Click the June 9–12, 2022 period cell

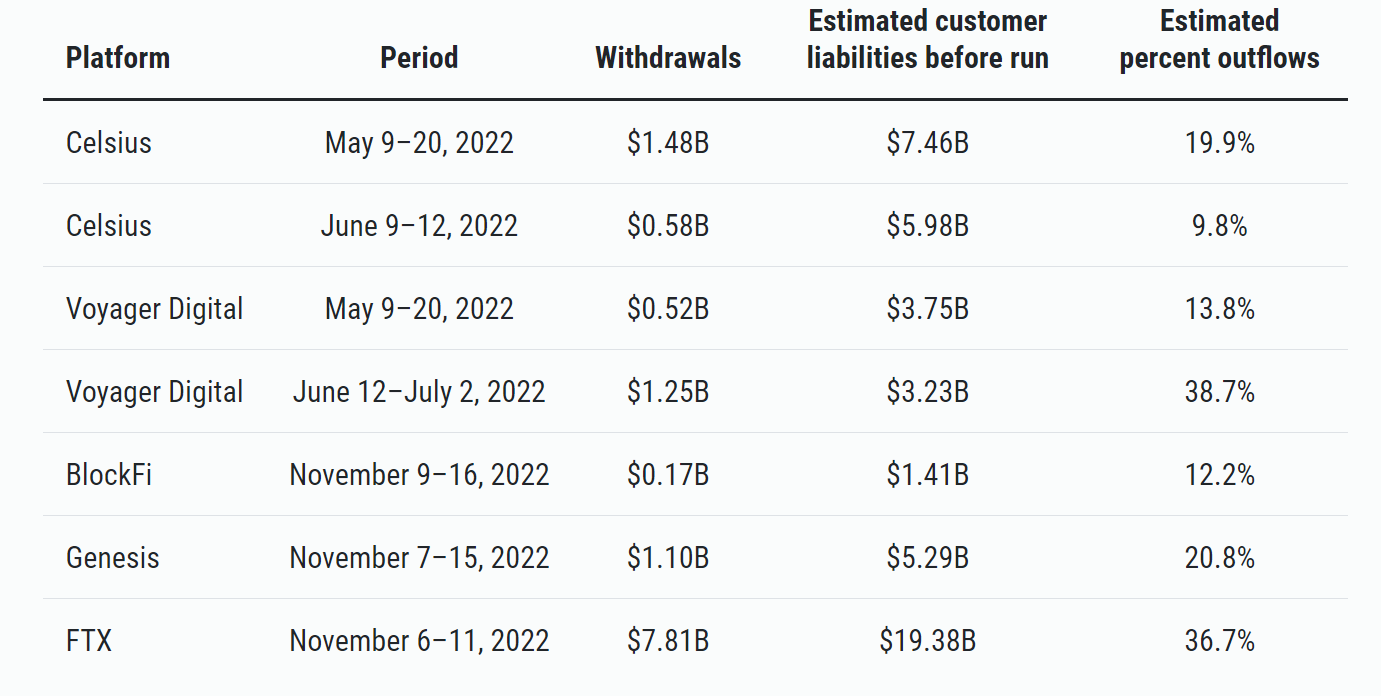(x=419, y=226)
